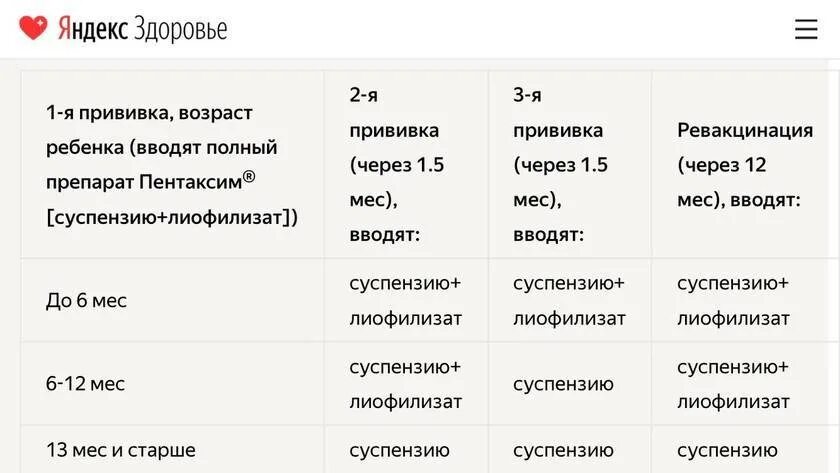The height and width of the screenshot is (473, 840).
Task: Click the '1-я прививка, возраст ребенка' header cell
Action: (x=172, y=164)
